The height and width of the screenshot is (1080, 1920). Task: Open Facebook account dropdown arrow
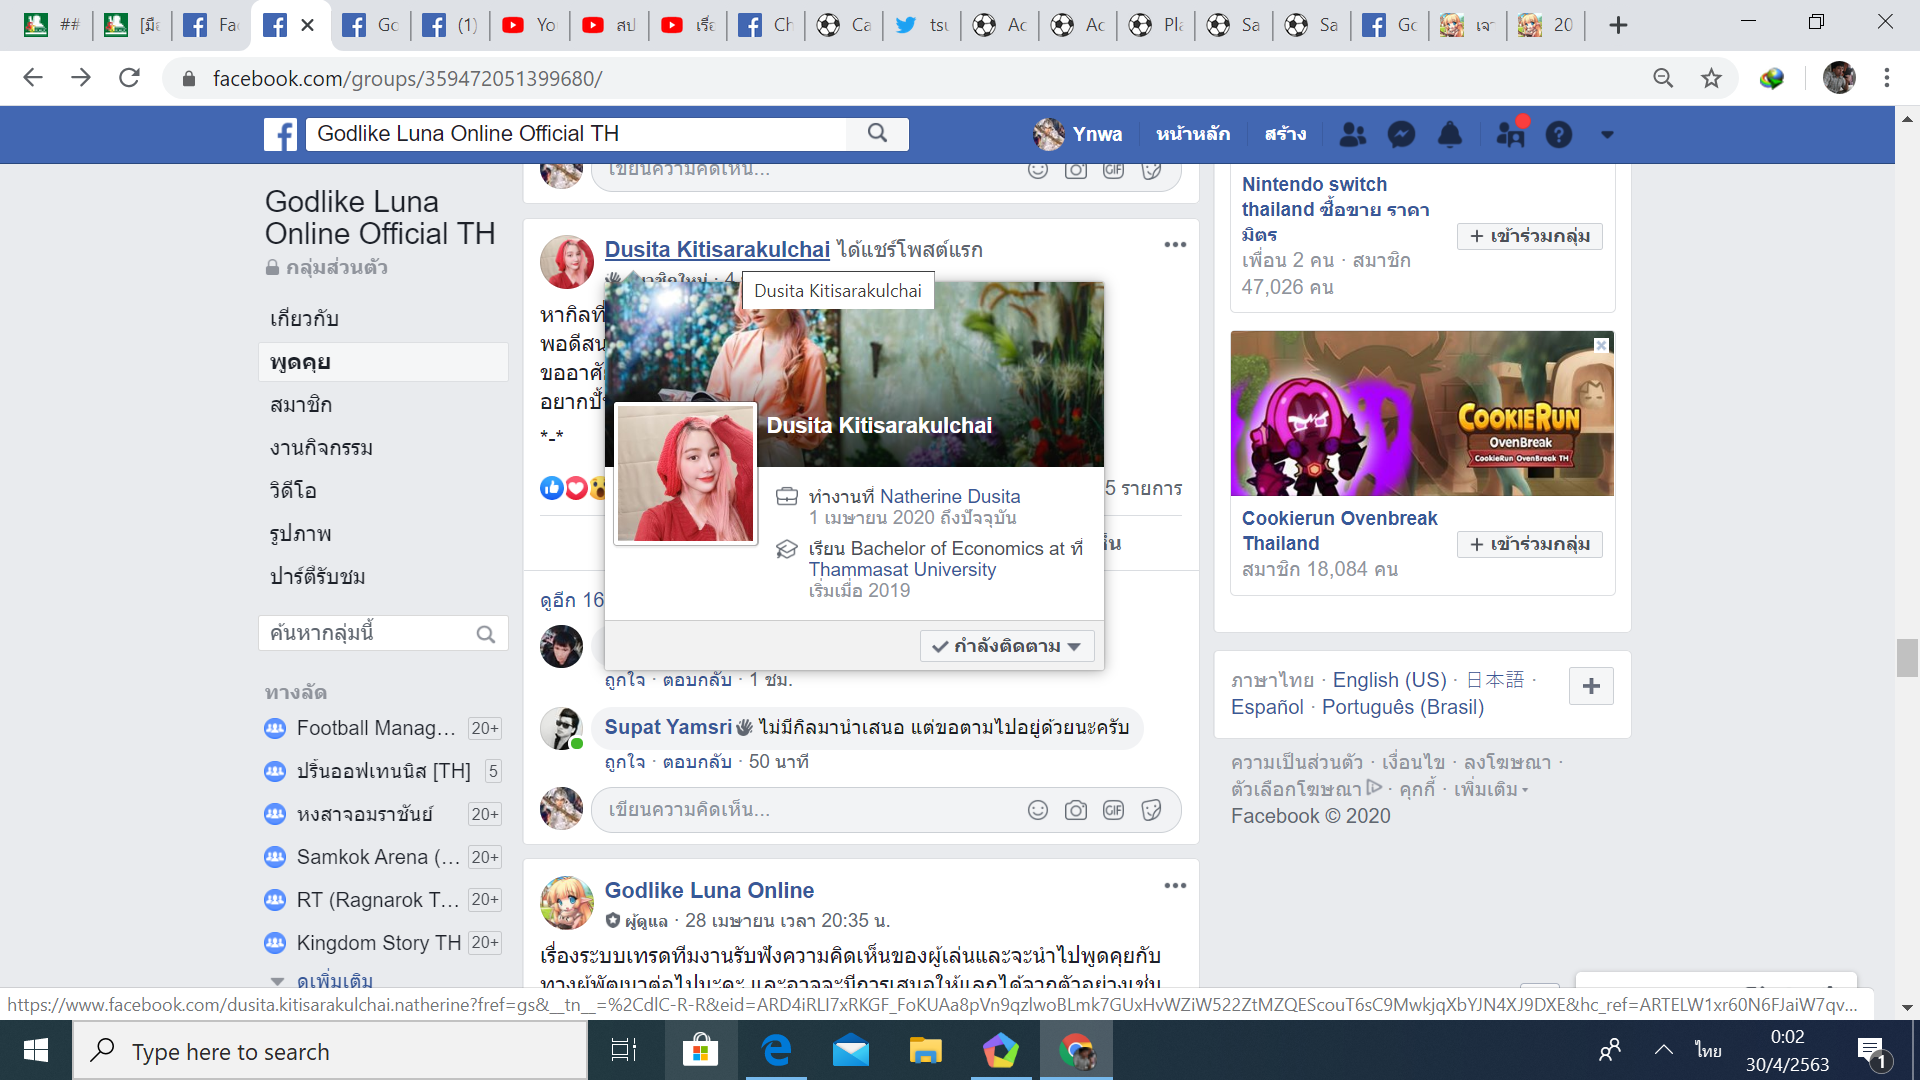1607,134
